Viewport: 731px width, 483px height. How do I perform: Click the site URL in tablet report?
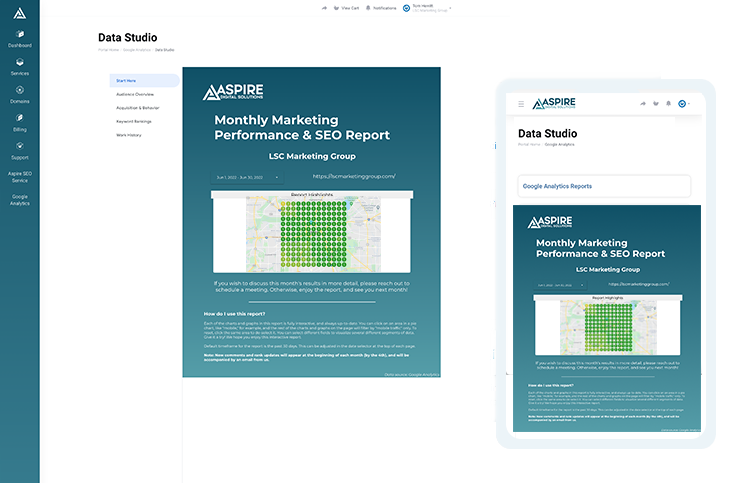point(639,284)
